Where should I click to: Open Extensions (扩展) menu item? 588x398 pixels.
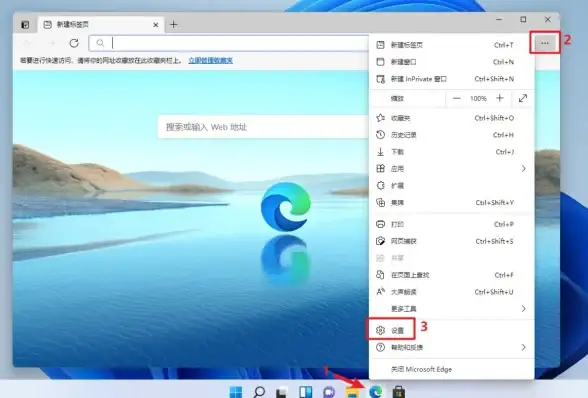point(452,186)
